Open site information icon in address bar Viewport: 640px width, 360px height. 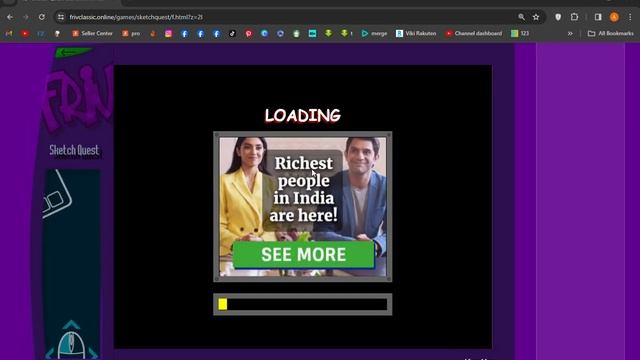[x=61, y=17]
